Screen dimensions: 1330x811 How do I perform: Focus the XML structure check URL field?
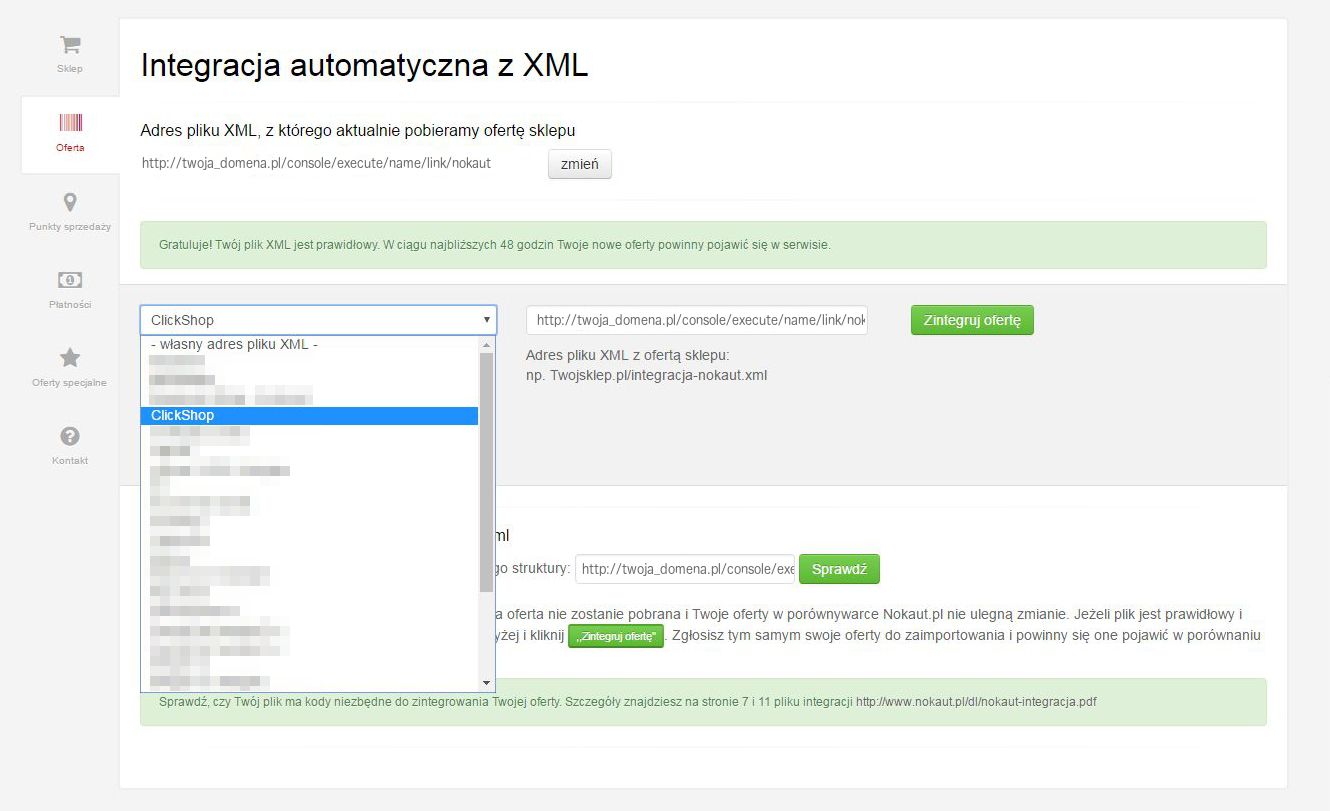(685, 569)
